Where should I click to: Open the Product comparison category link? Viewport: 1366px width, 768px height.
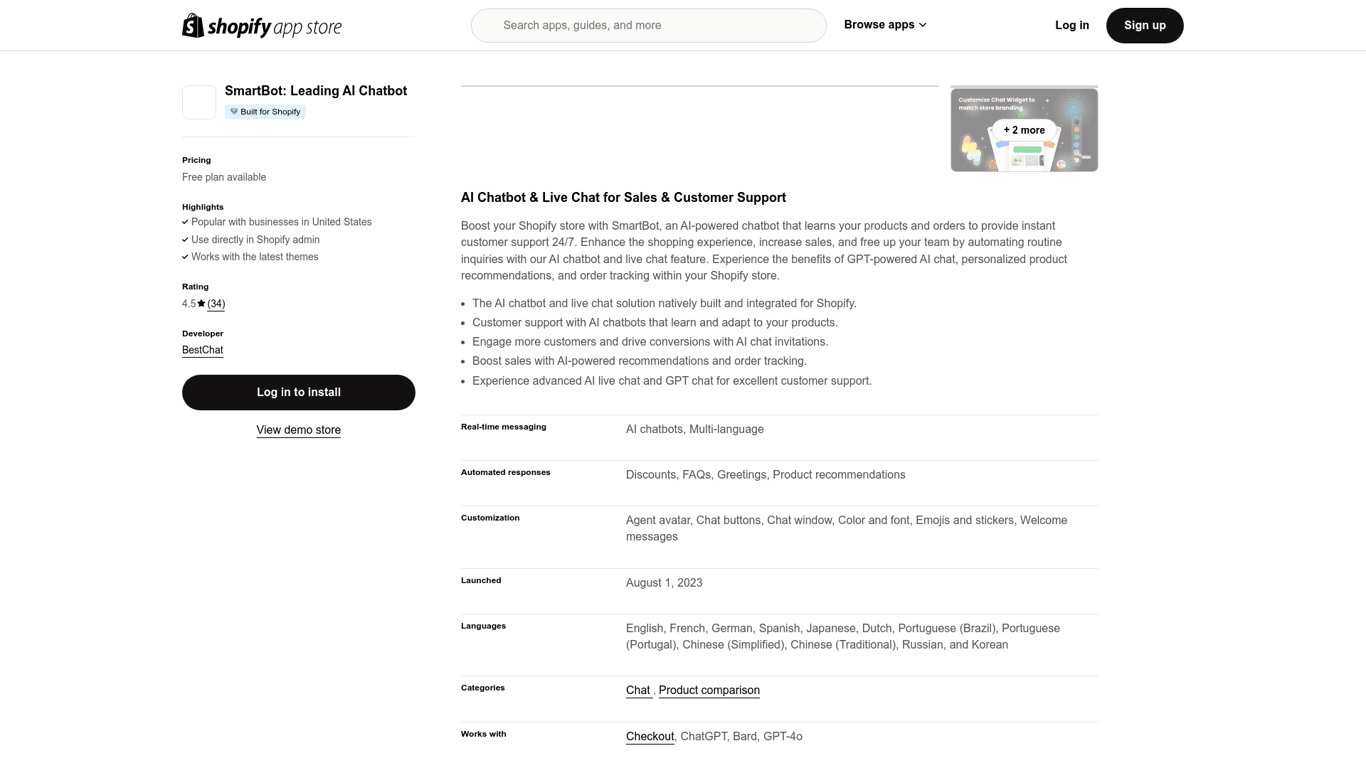click(709, 690)
